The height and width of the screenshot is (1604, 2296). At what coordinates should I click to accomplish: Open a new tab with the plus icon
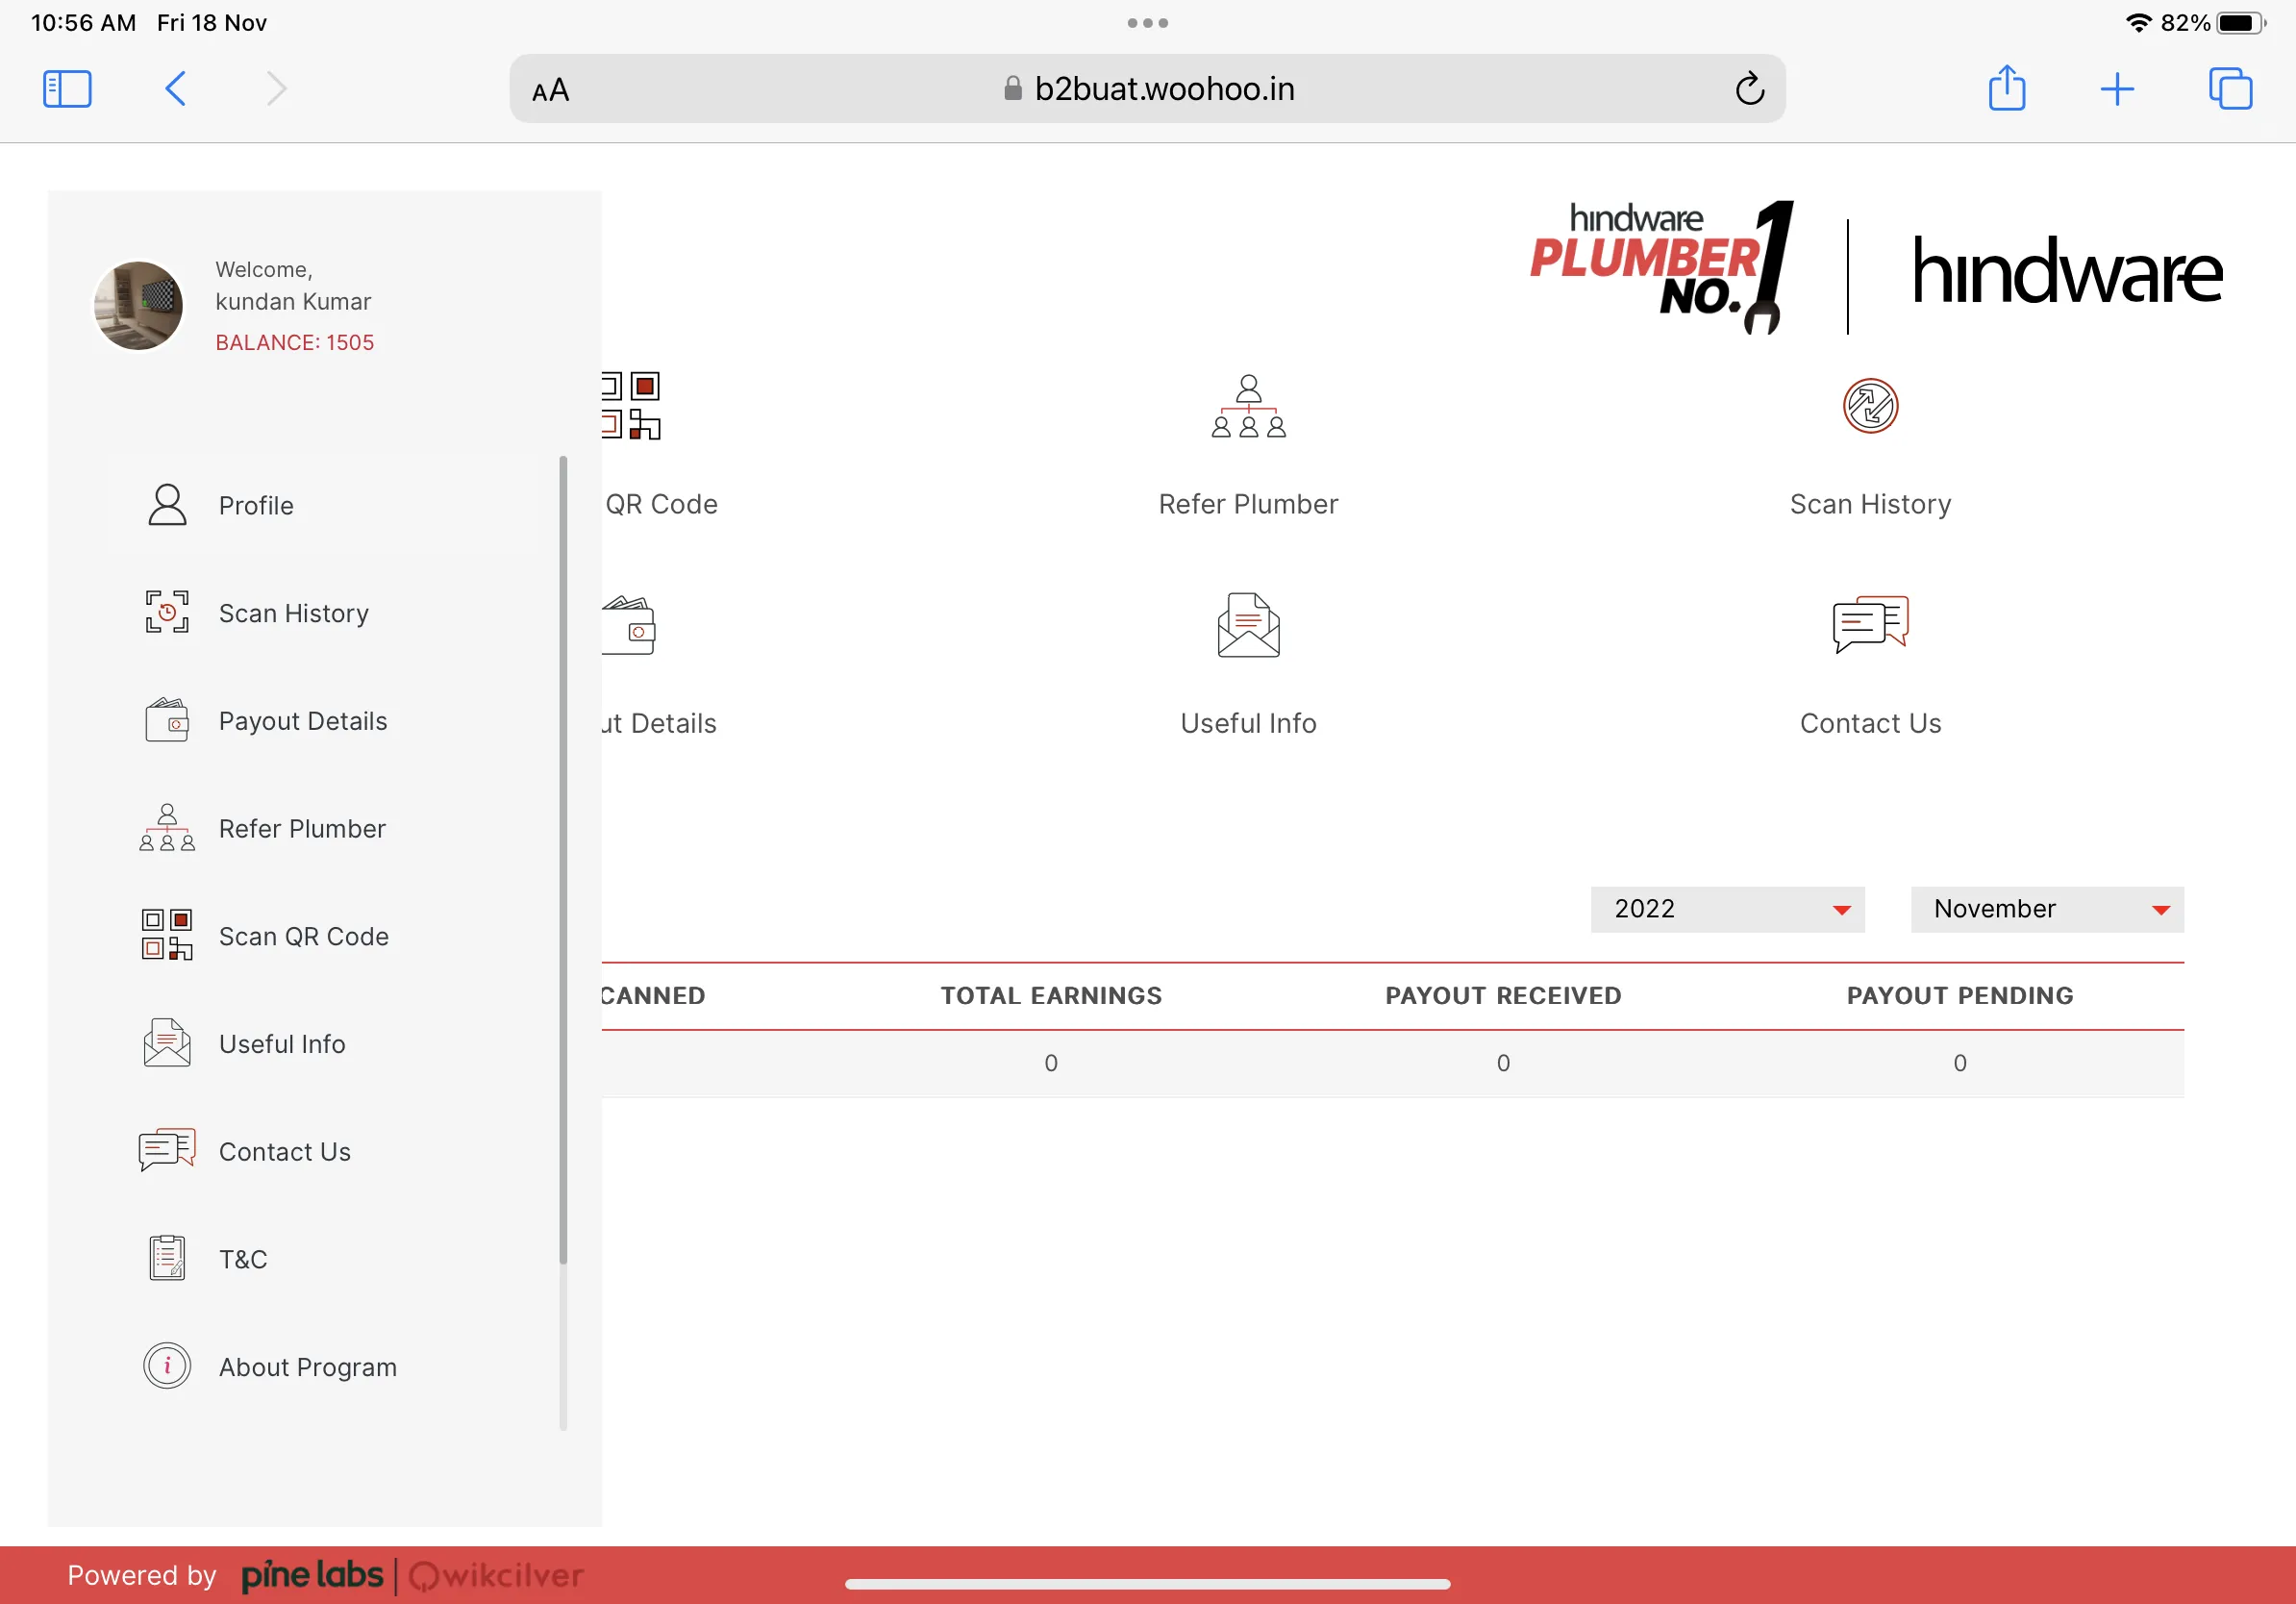tap(2117, 89)
